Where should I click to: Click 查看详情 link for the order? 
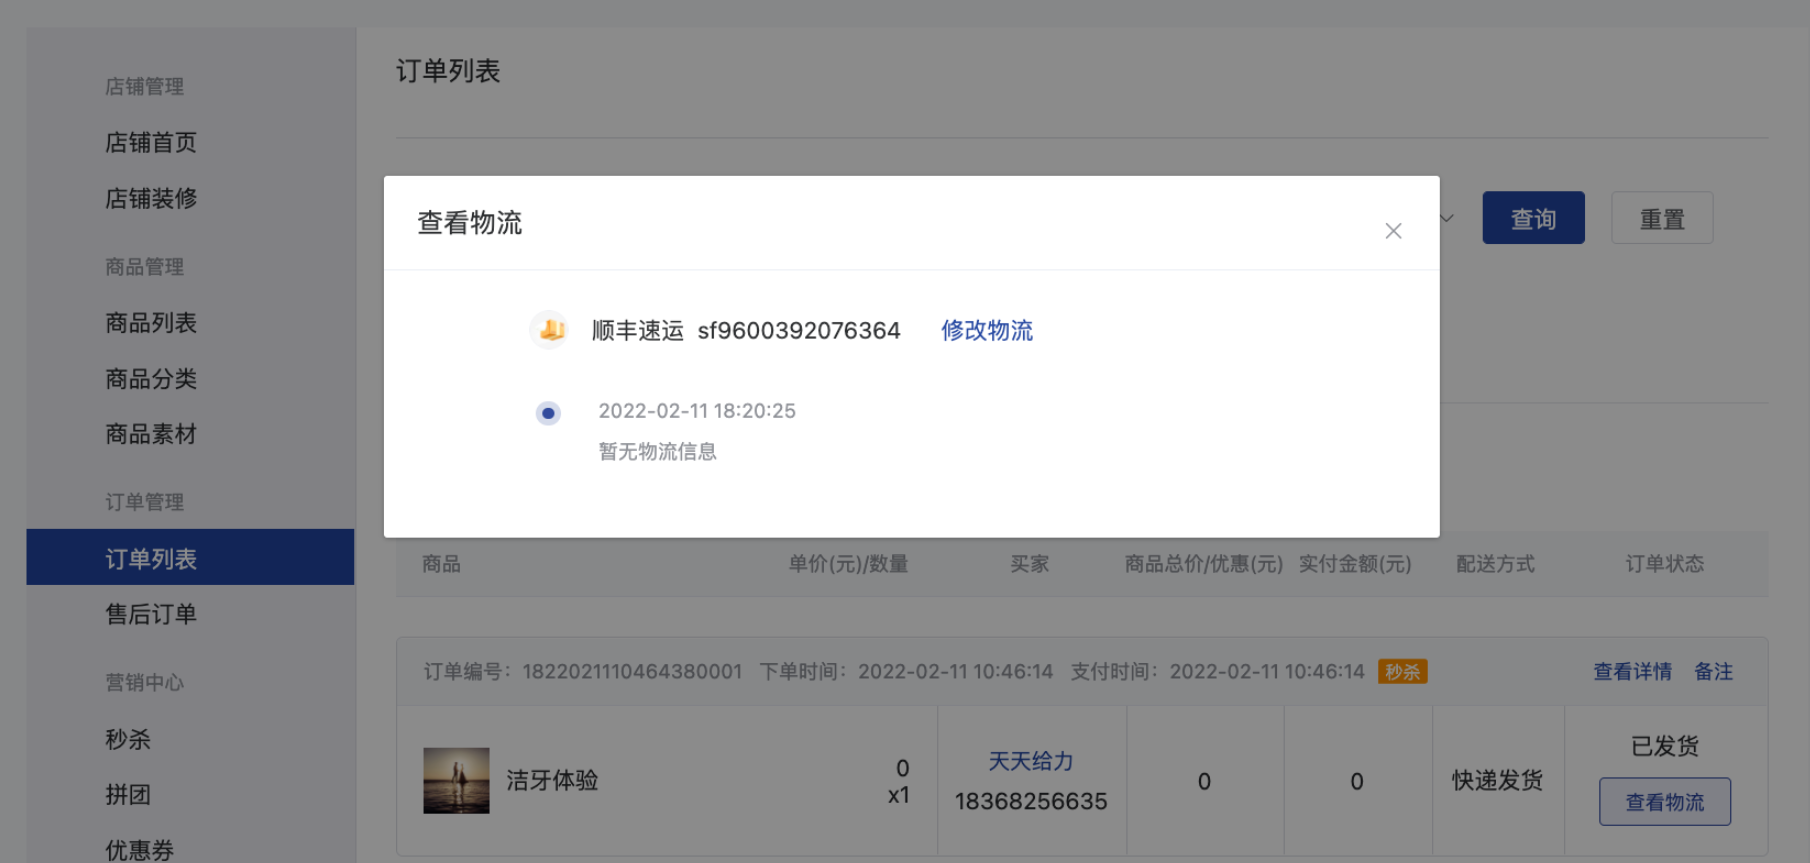1632,671
